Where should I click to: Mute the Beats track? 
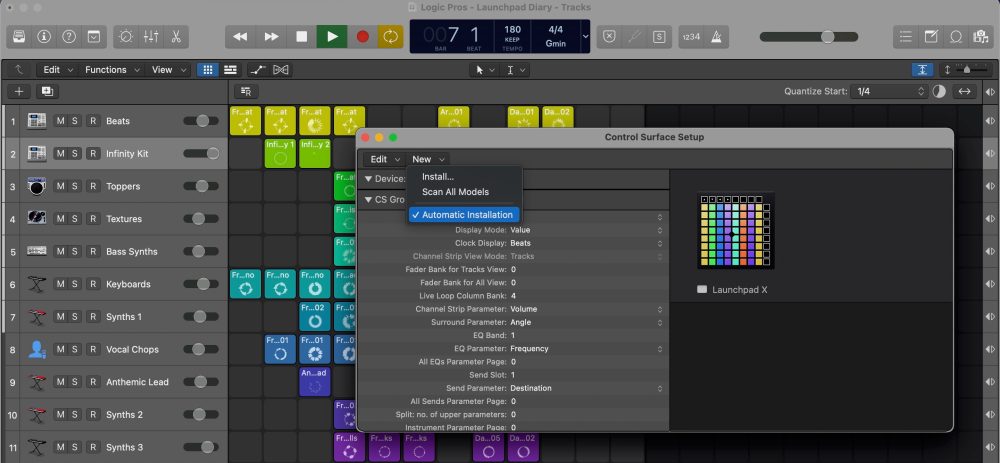tap(60, 121)
